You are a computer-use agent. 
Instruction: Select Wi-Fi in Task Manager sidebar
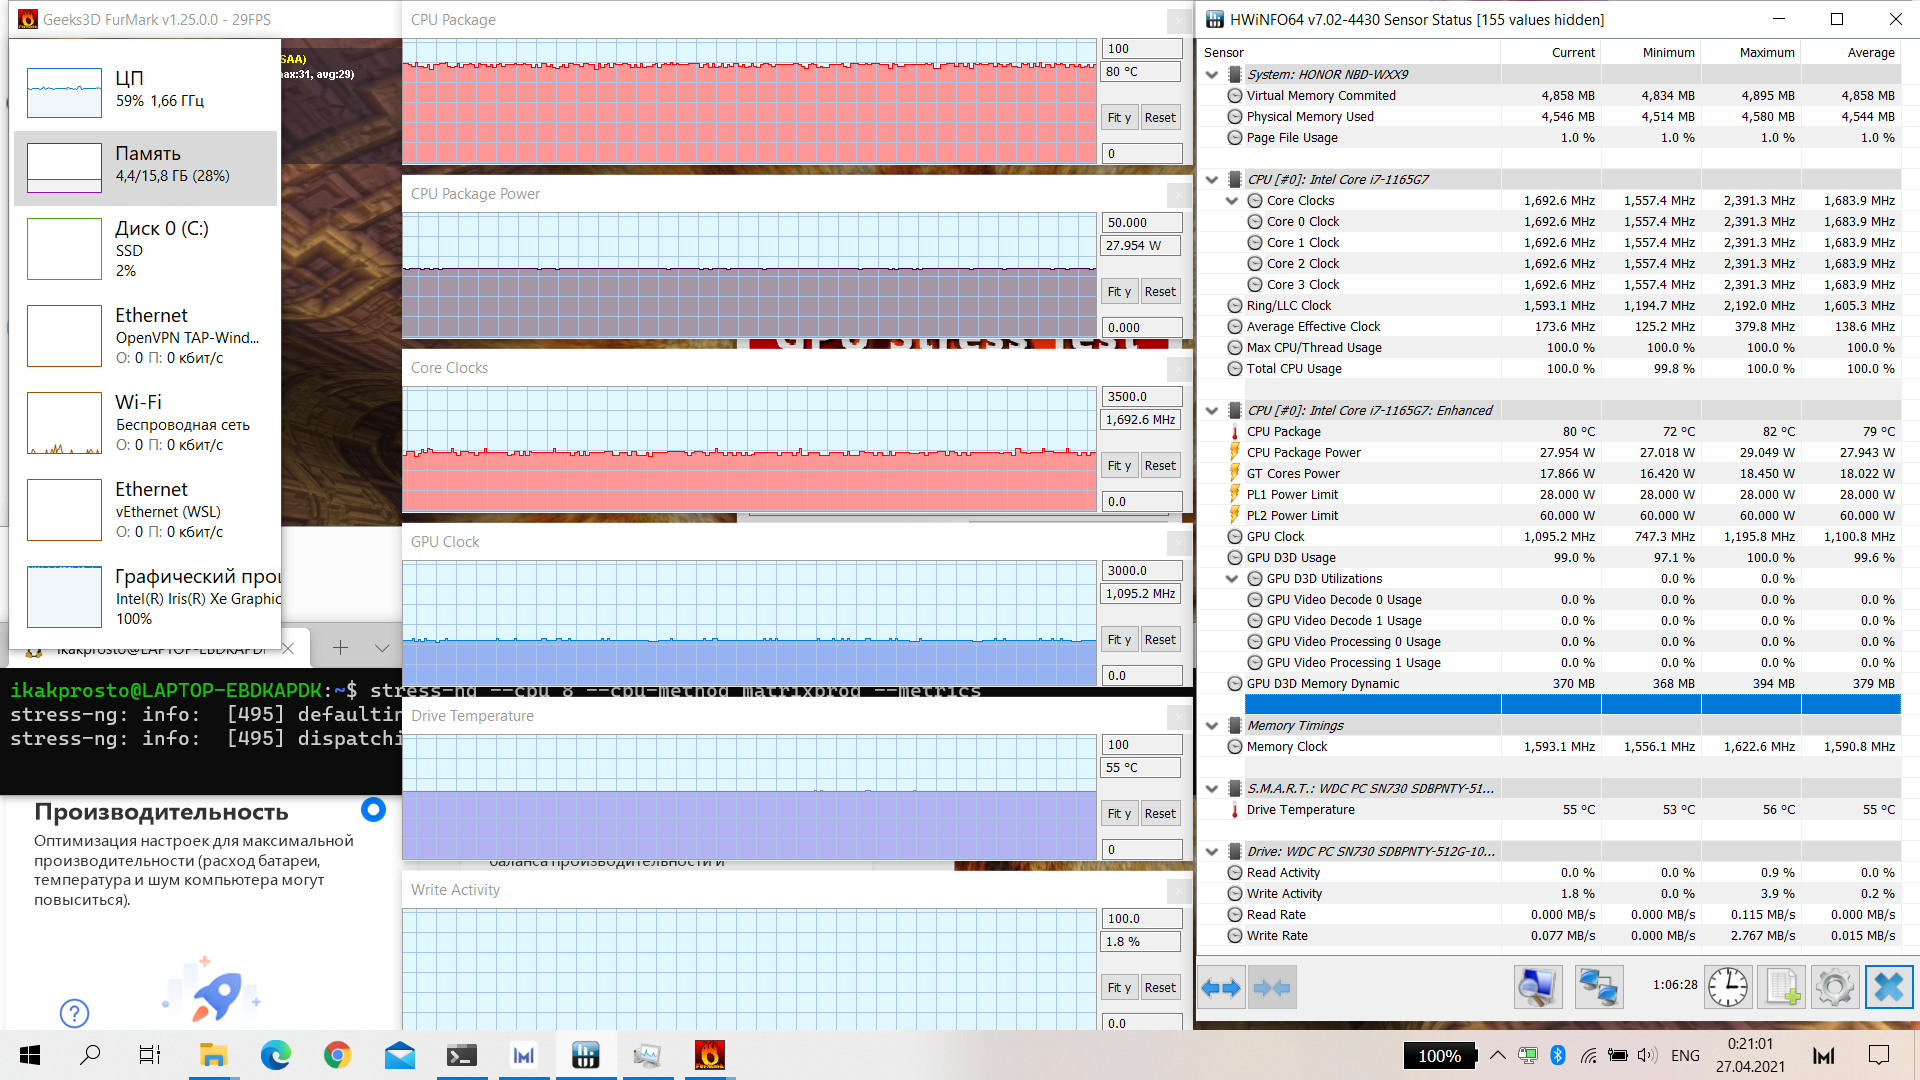coord(145,423)
